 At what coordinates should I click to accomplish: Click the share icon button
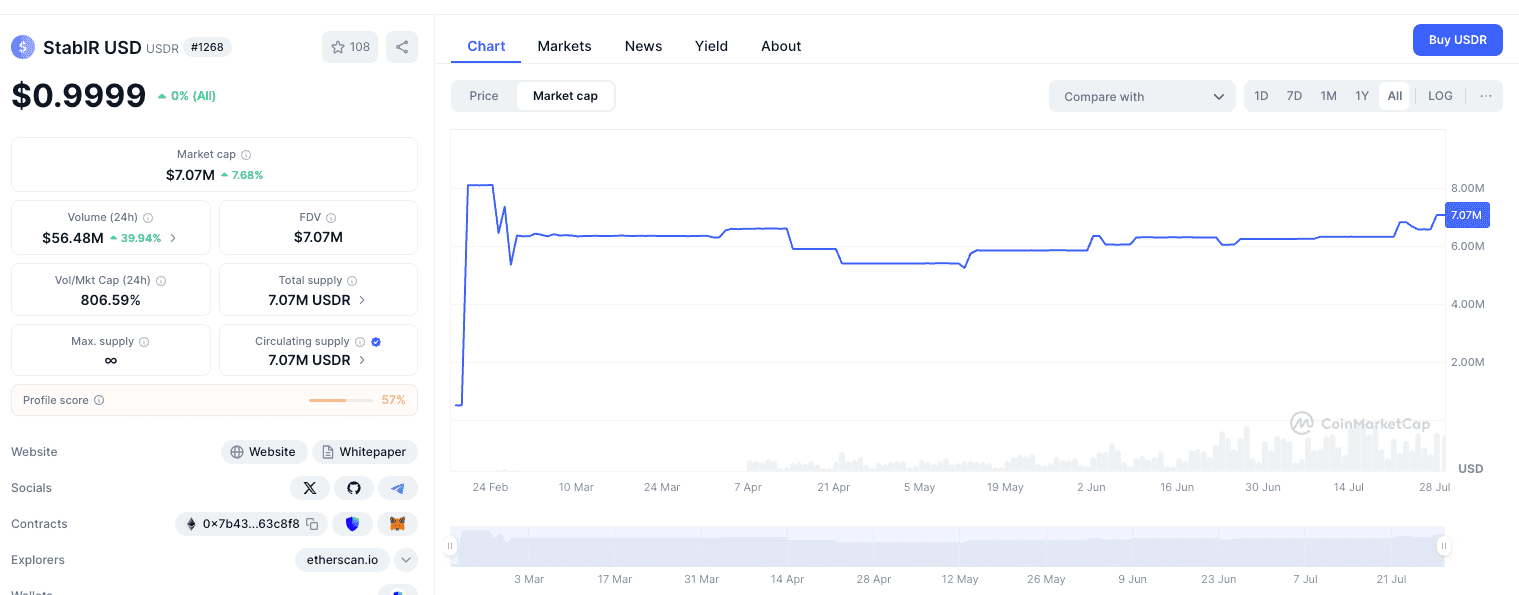pyautogui.click(x=402, y=47)
